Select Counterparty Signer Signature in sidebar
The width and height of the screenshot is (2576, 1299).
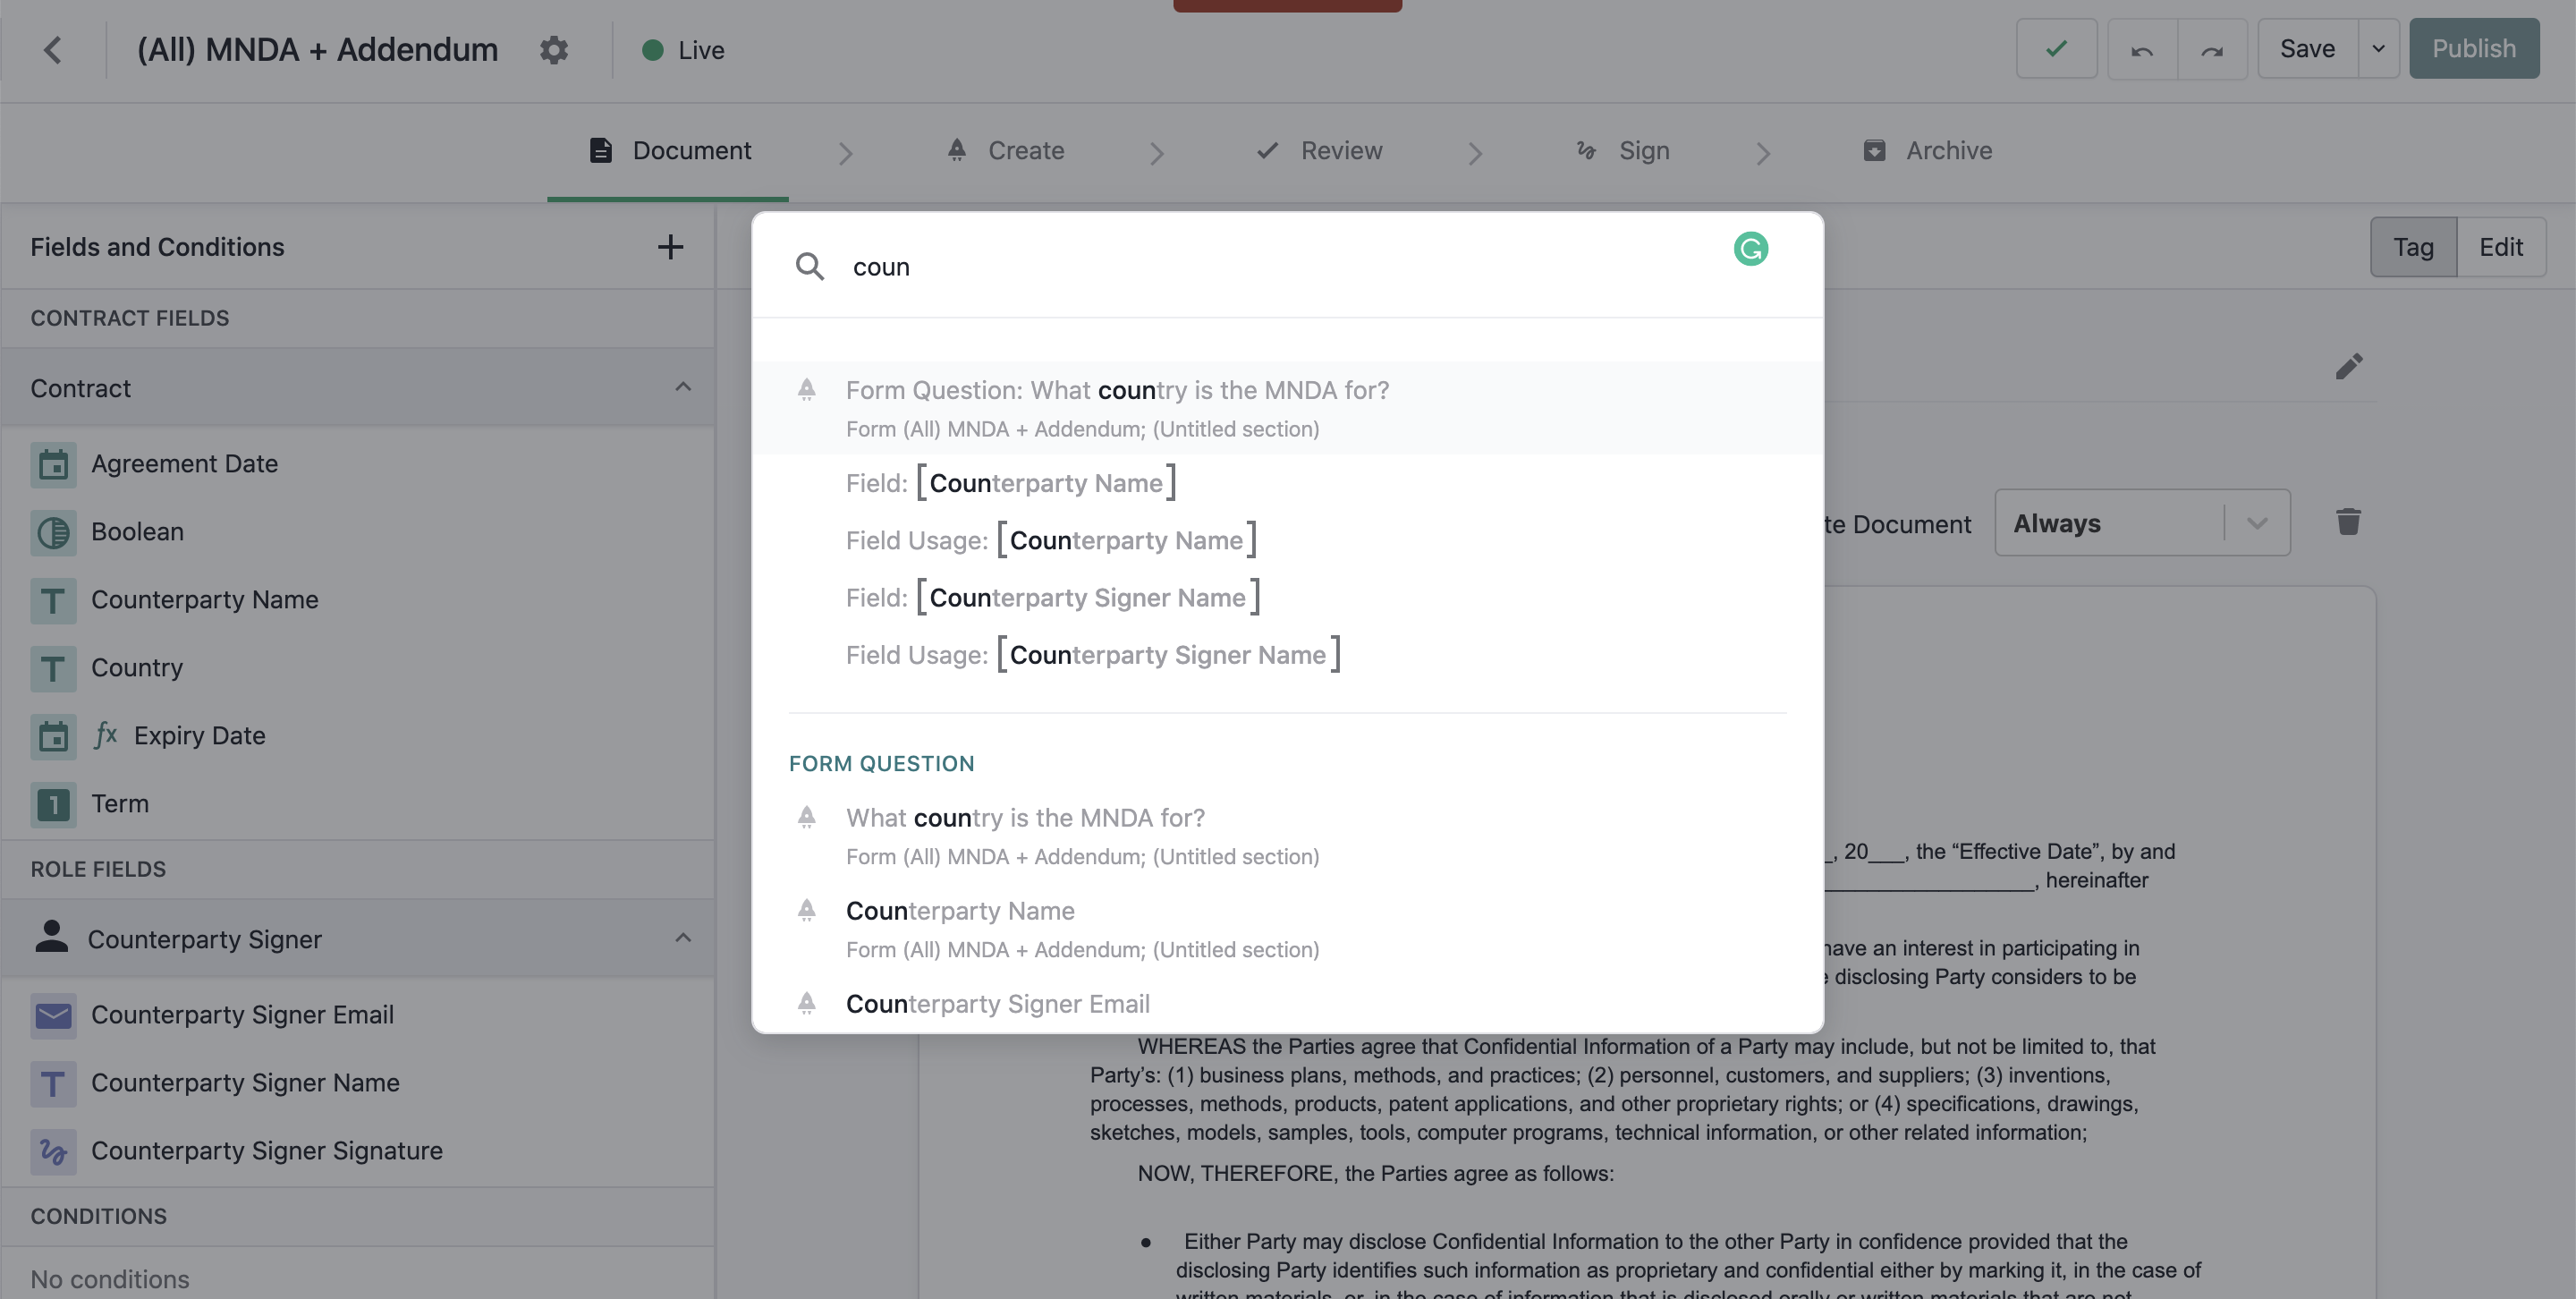[x=358, y=1151]
